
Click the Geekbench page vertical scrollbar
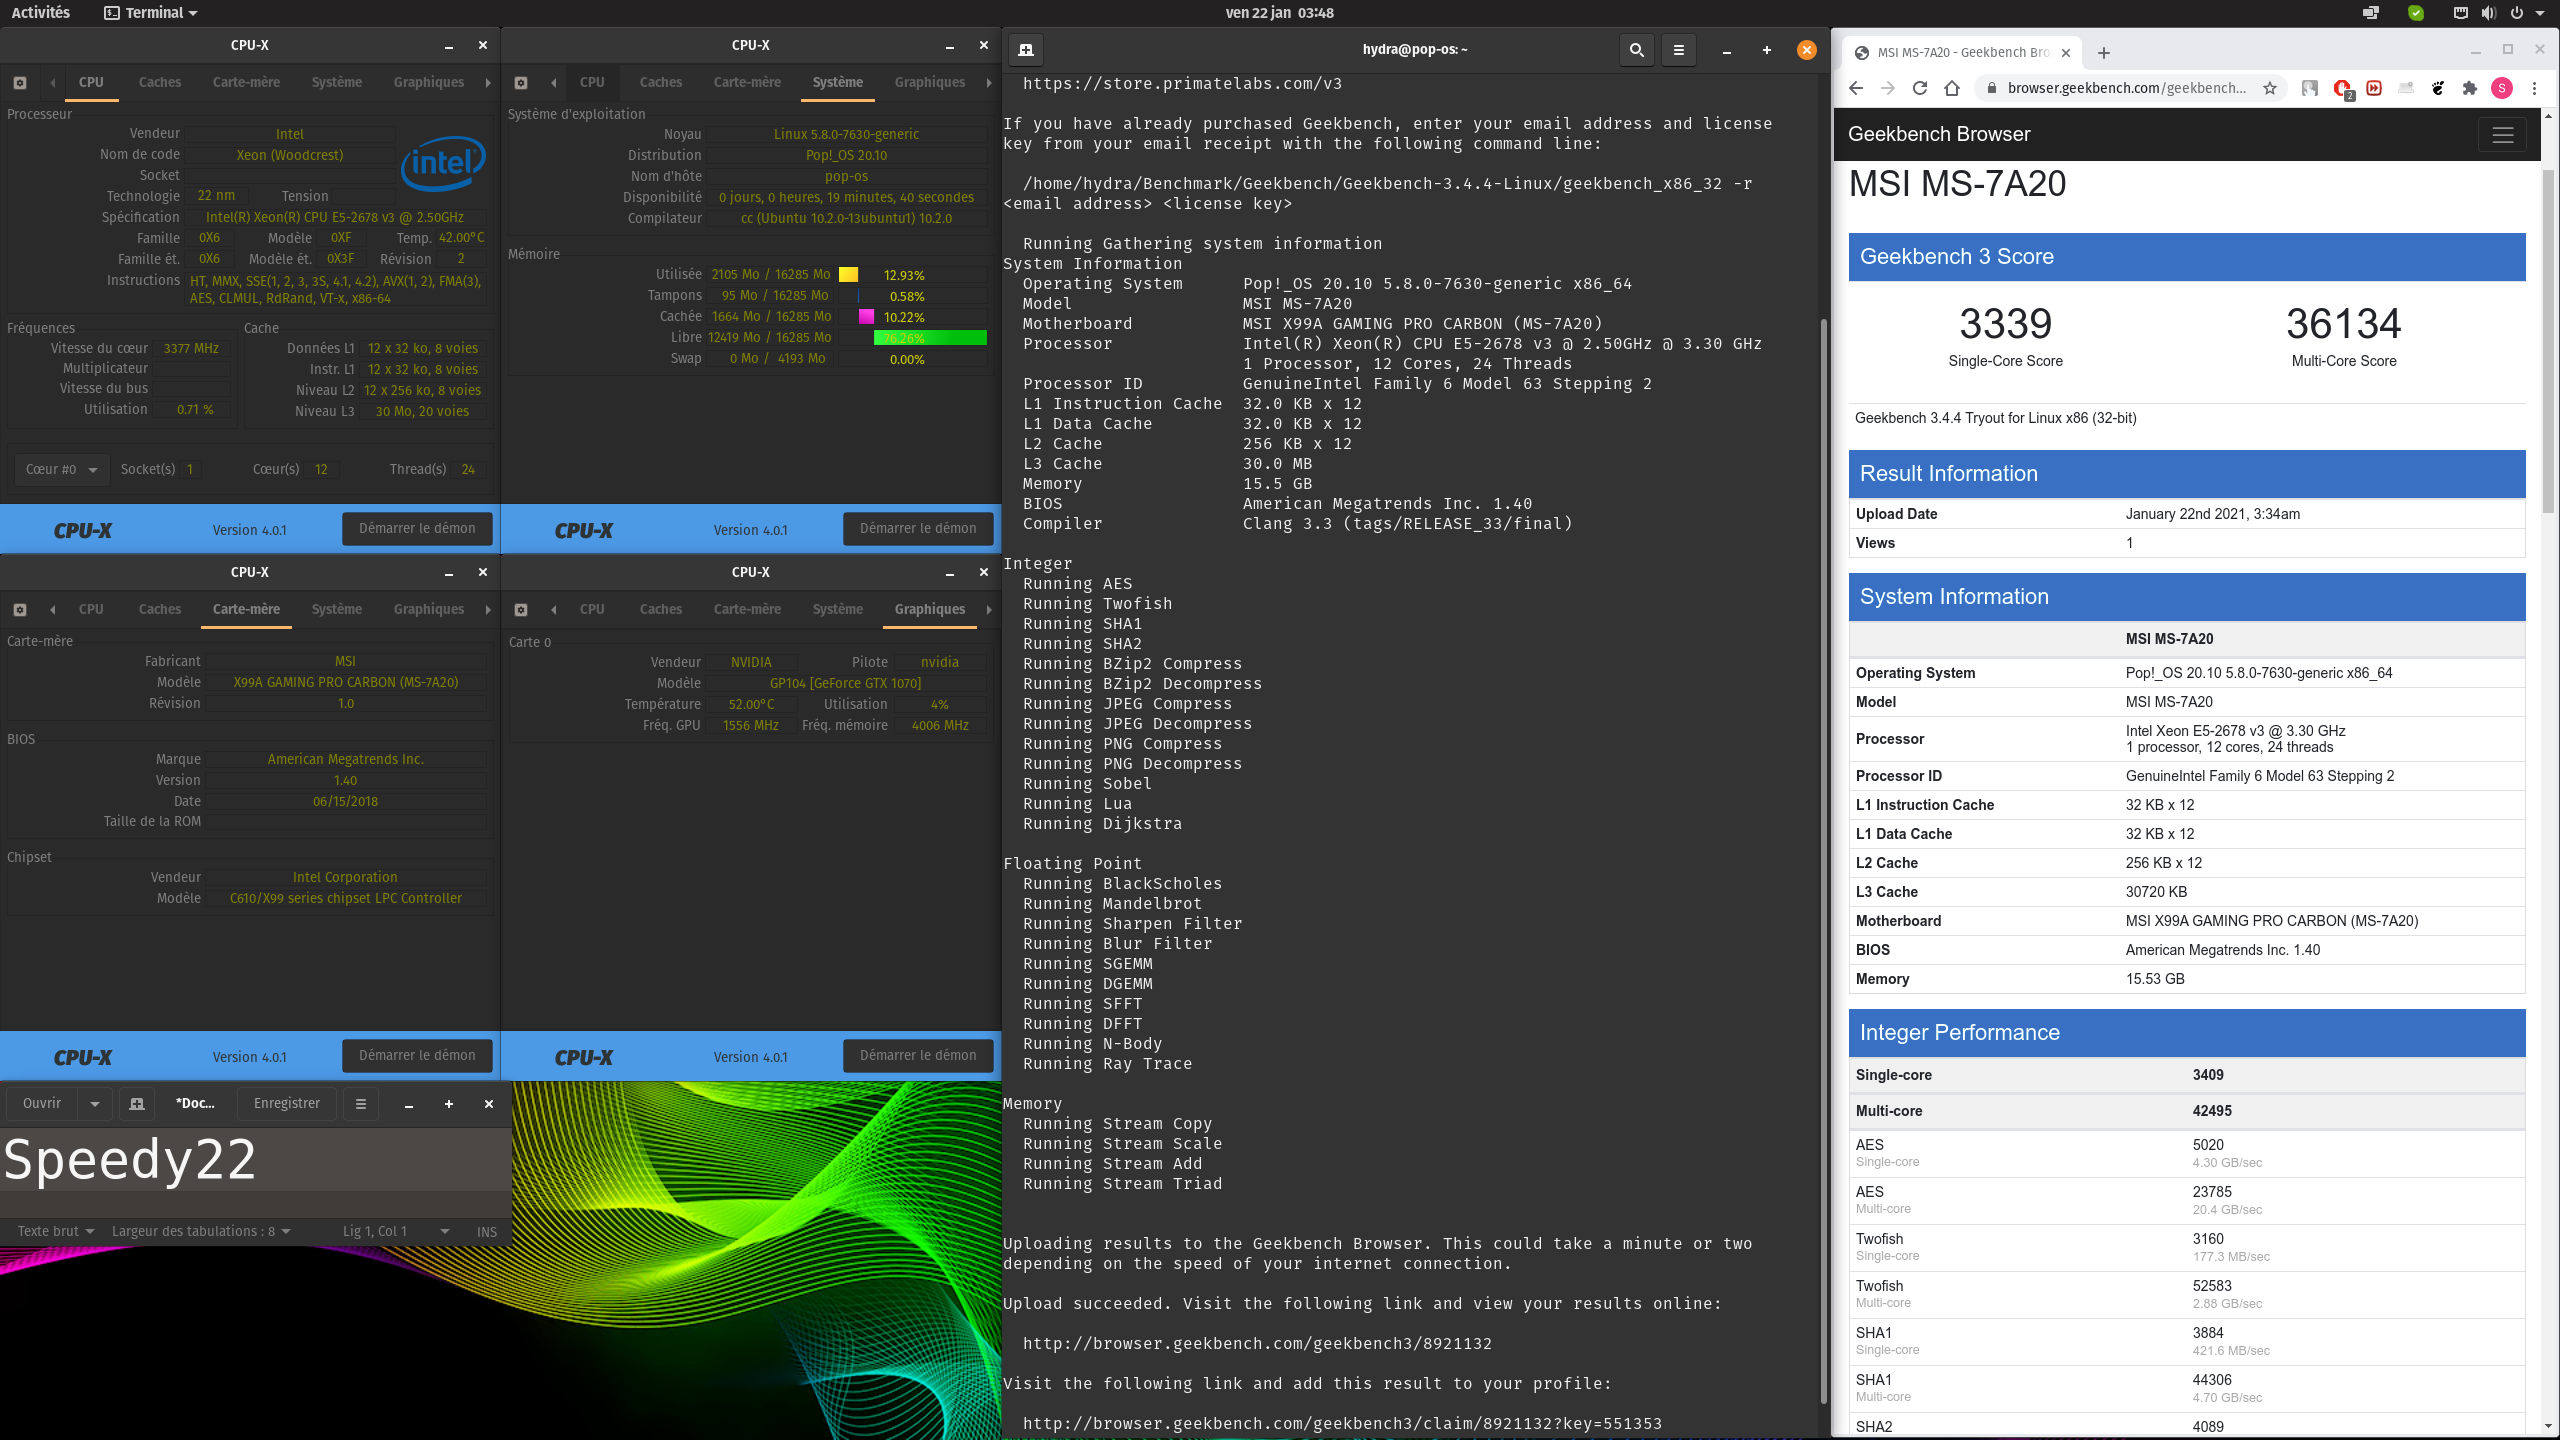click(x=2549, y=340)
